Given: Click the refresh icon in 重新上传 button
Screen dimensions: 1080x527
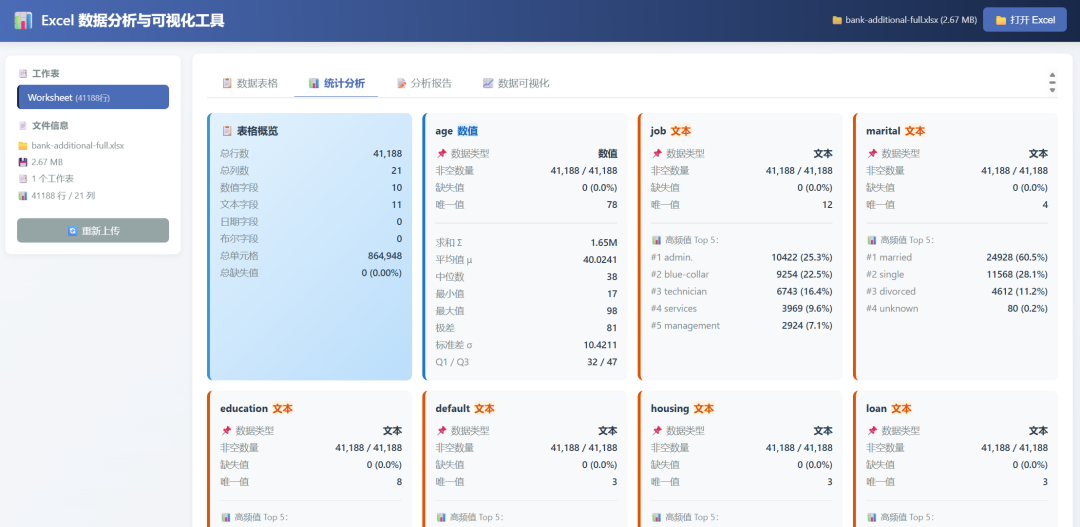Looking at the screenshot, I should [x=73, y=231].
